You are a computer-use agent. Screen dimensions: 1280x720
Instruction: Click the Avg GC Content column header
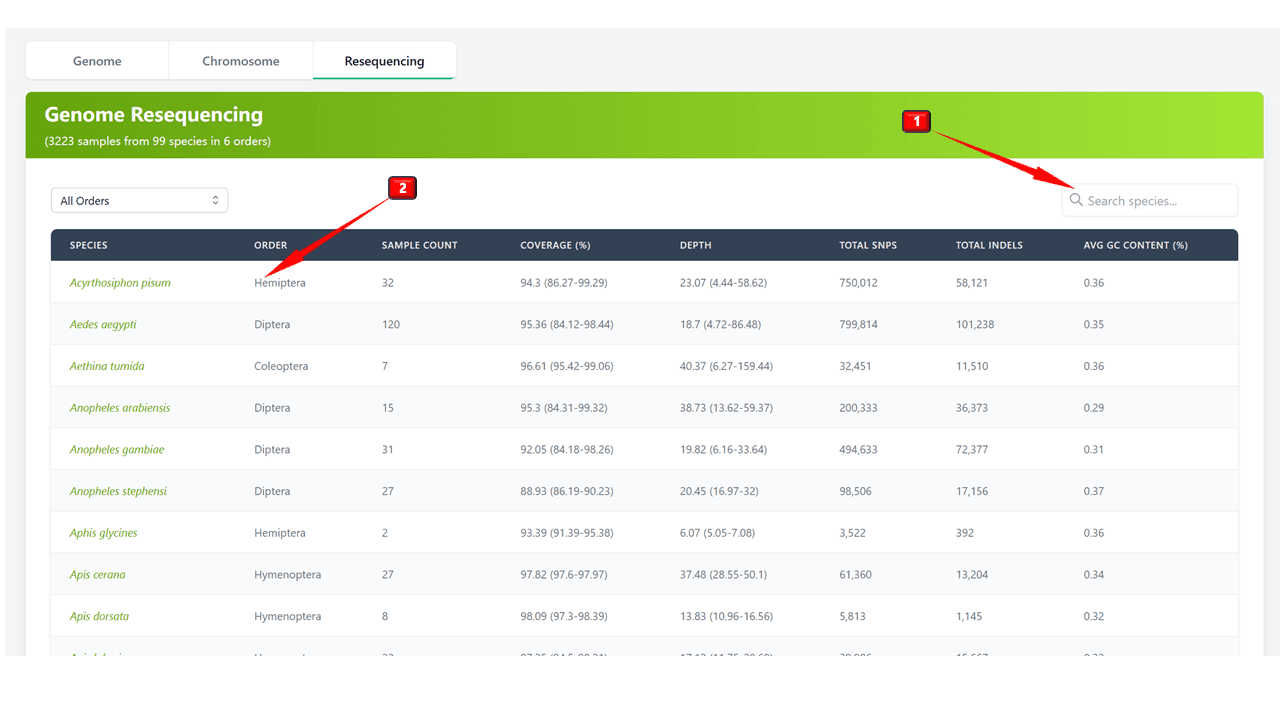[x=1135, y=245]
